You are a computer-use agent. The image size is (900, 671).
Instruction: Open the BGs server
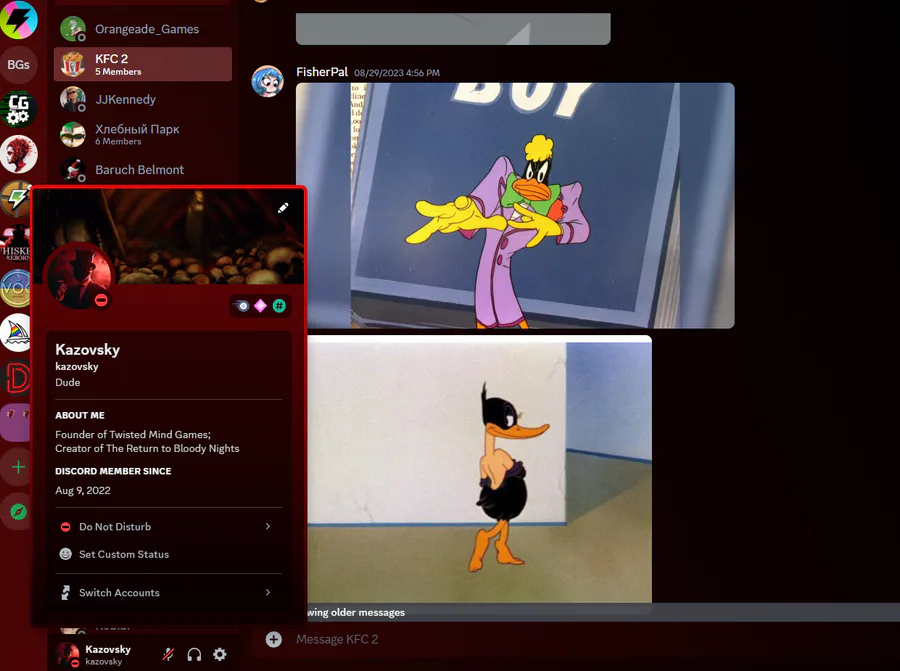(x=18, y=64)
